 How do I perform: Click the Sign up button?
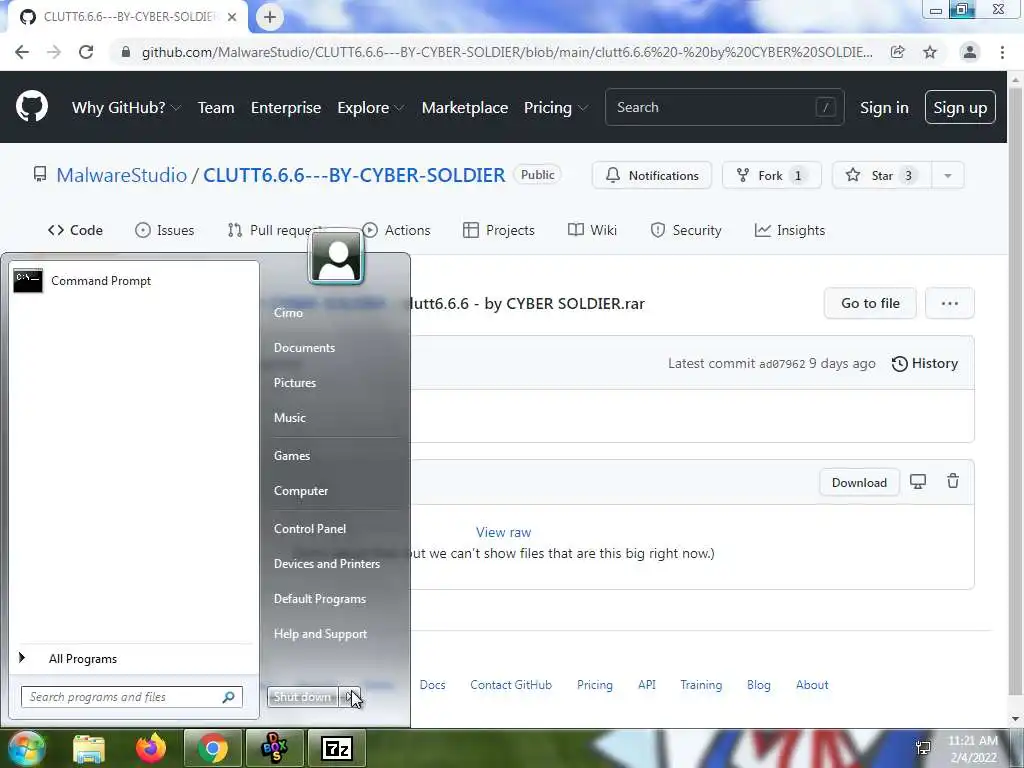(x=960, y=107)
